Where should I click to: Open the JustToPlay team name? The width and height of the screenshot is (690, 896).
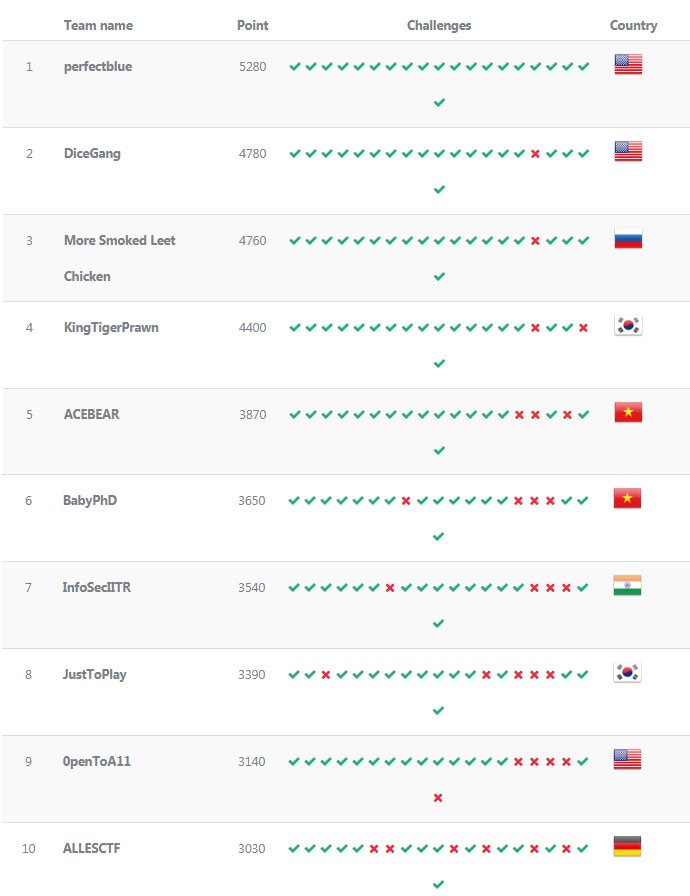pos(95,674)
